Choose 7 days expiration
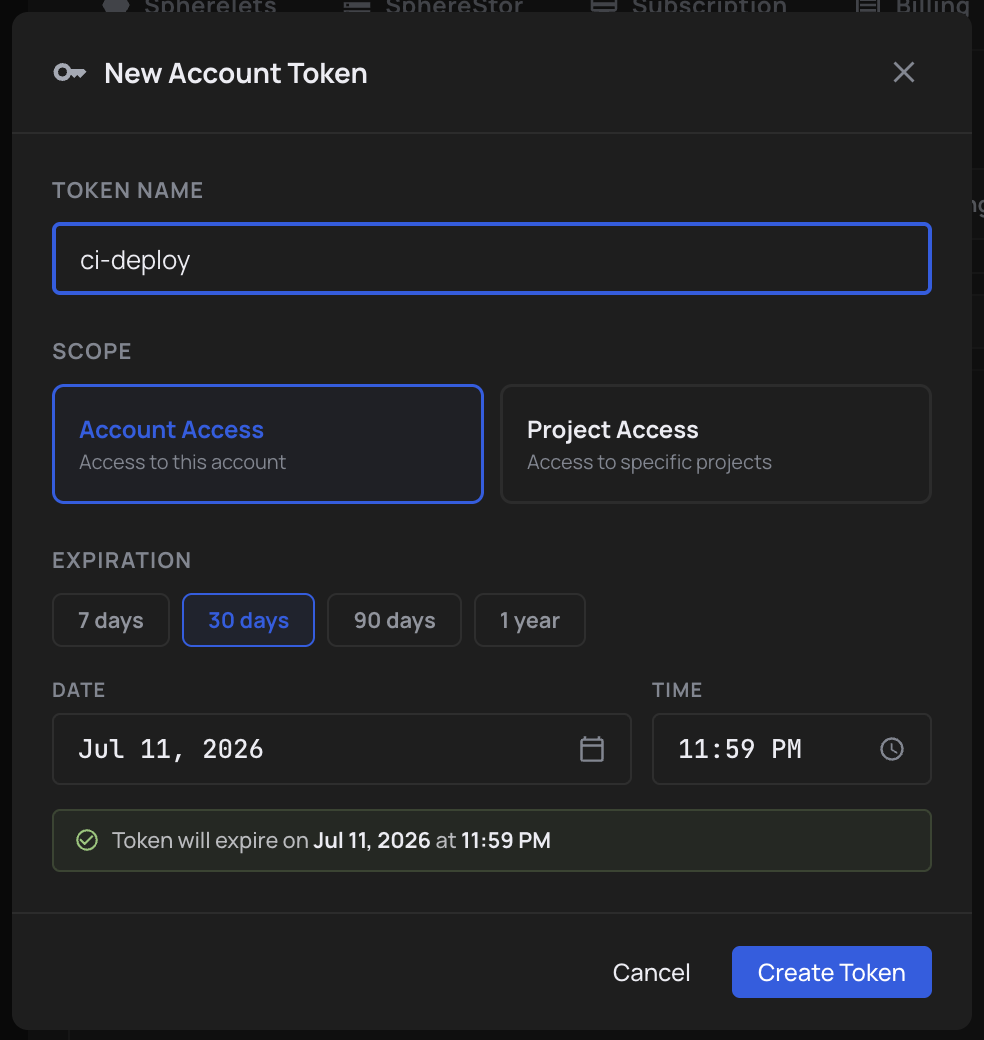 [111, 620]
